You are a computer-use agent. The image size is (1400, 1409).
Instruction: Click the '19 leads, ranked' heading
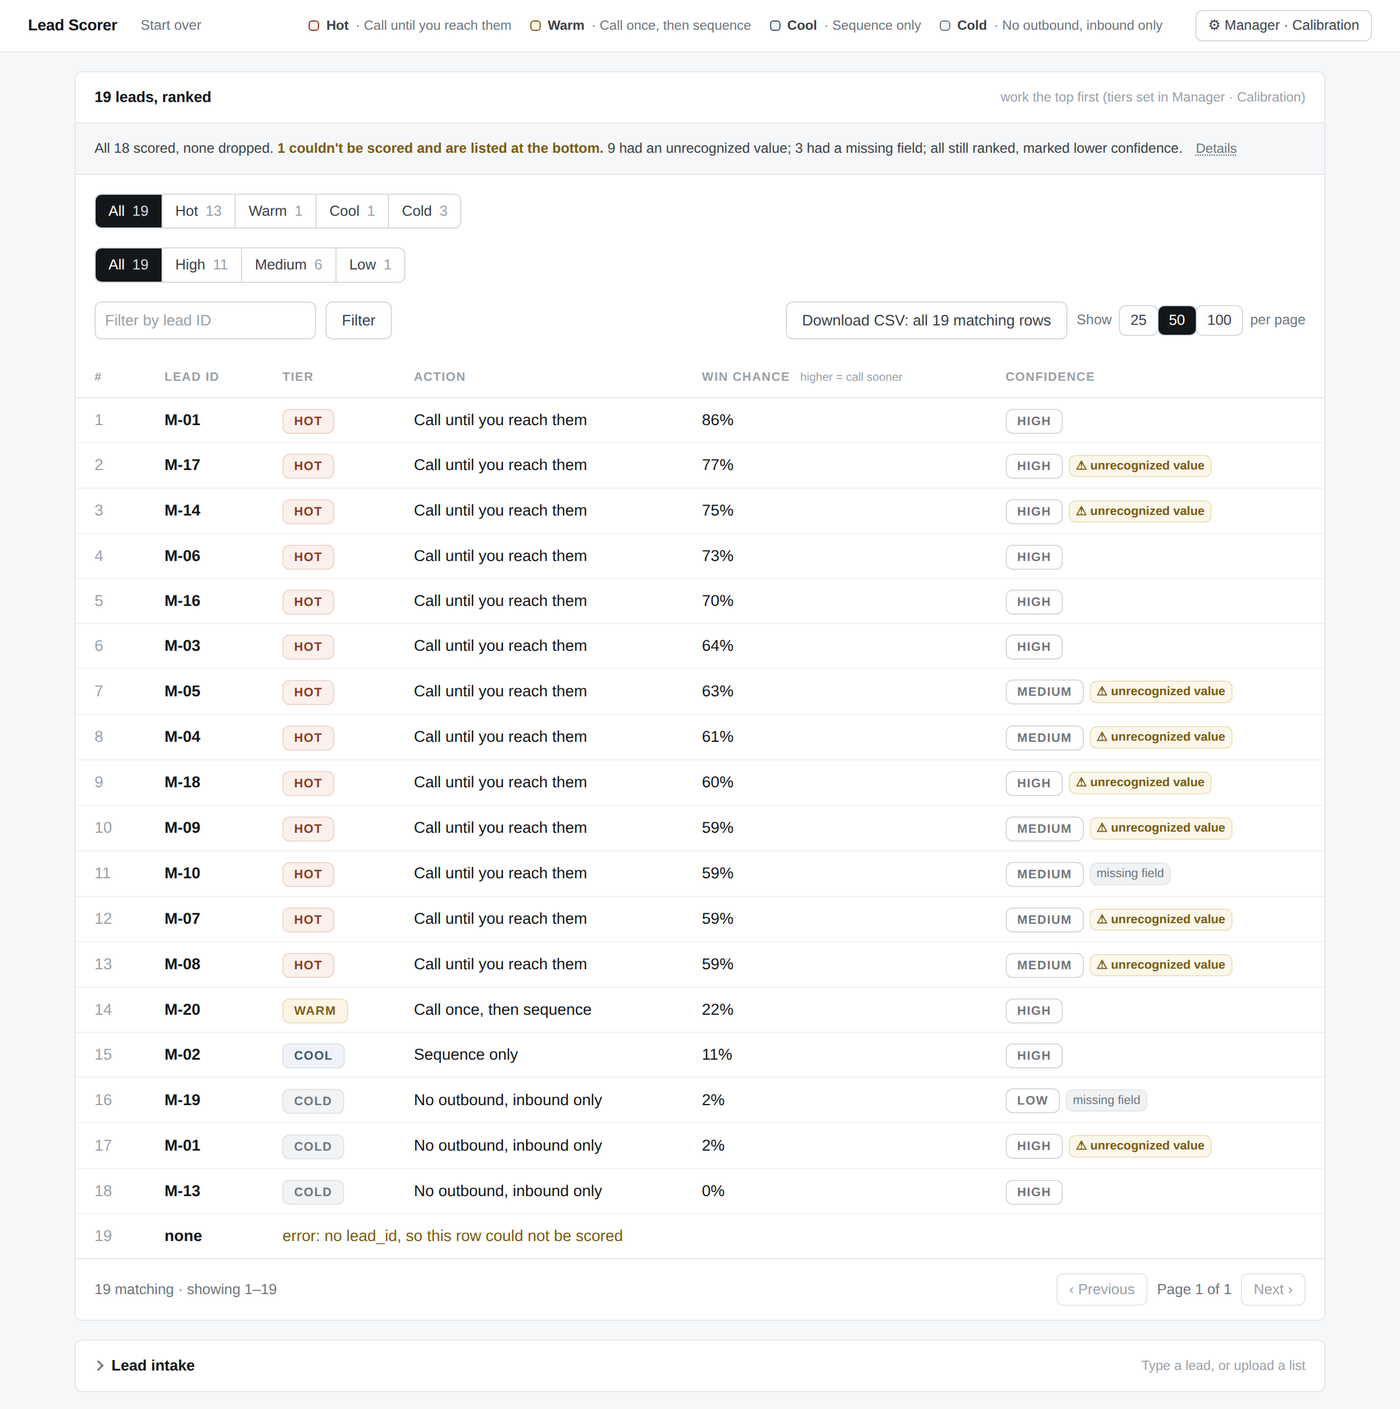[x=153, y=97]
